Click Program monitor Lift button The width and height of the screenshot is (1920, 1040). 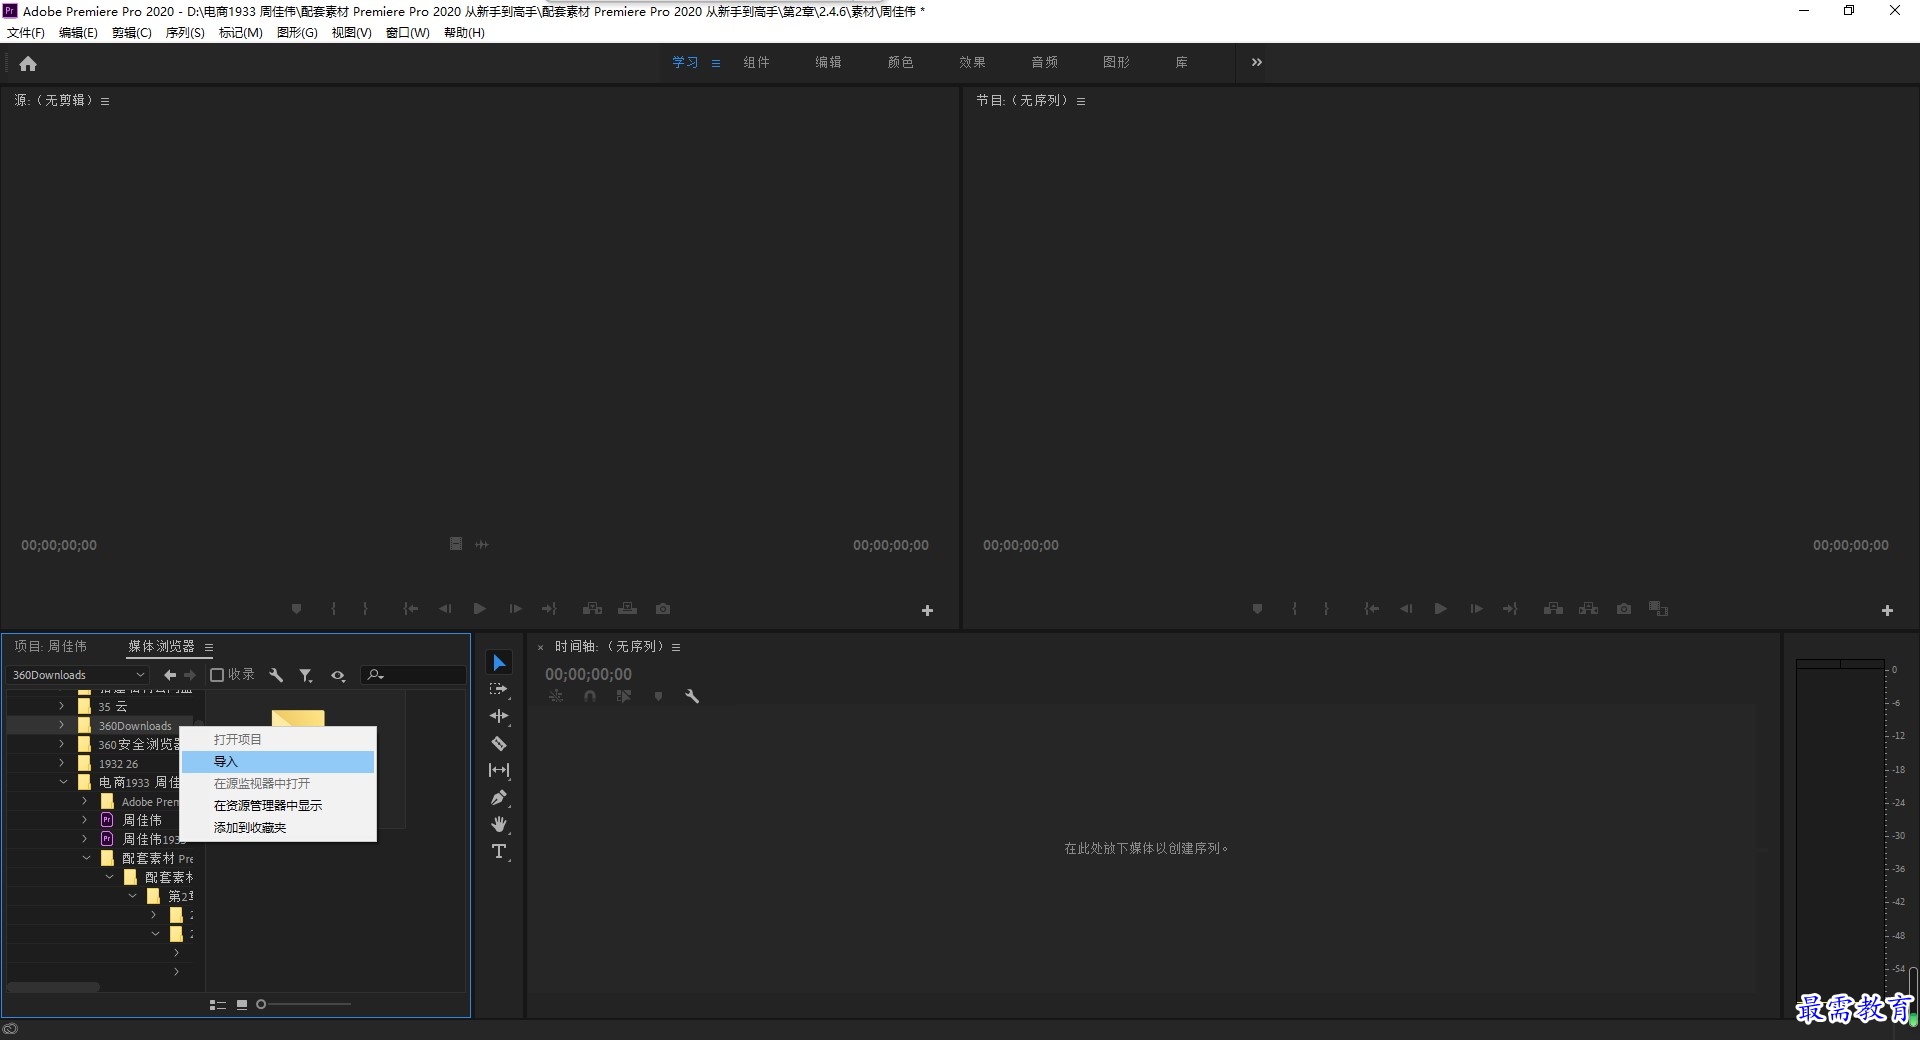click(x=1553, y=609)
